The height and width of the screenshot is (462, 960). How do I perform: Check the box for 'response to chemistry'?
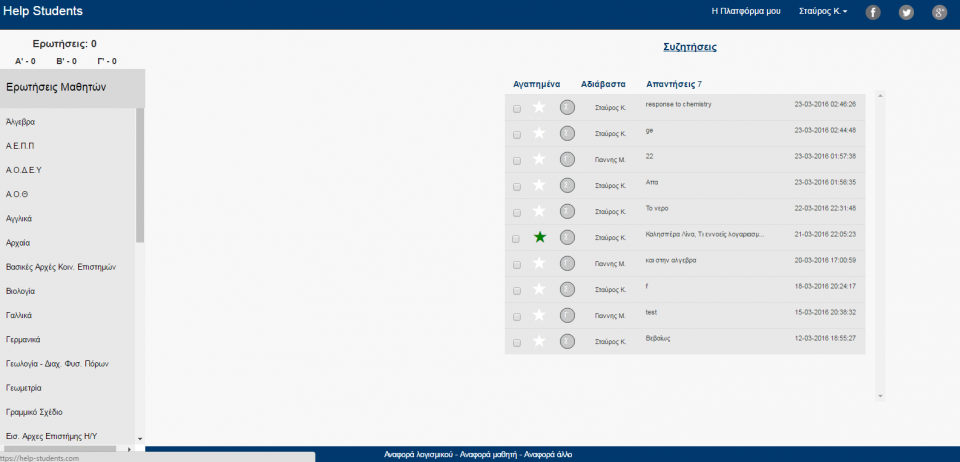point(517,108)
